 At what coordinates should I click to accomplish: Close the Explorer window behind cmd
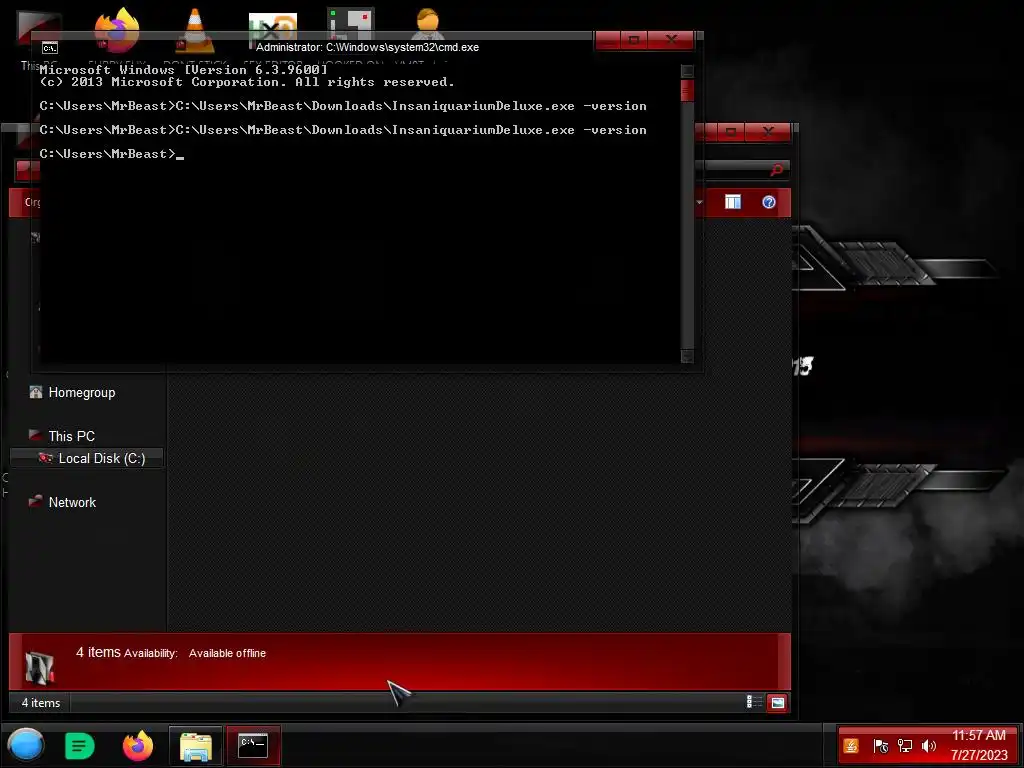pos(768,132)
